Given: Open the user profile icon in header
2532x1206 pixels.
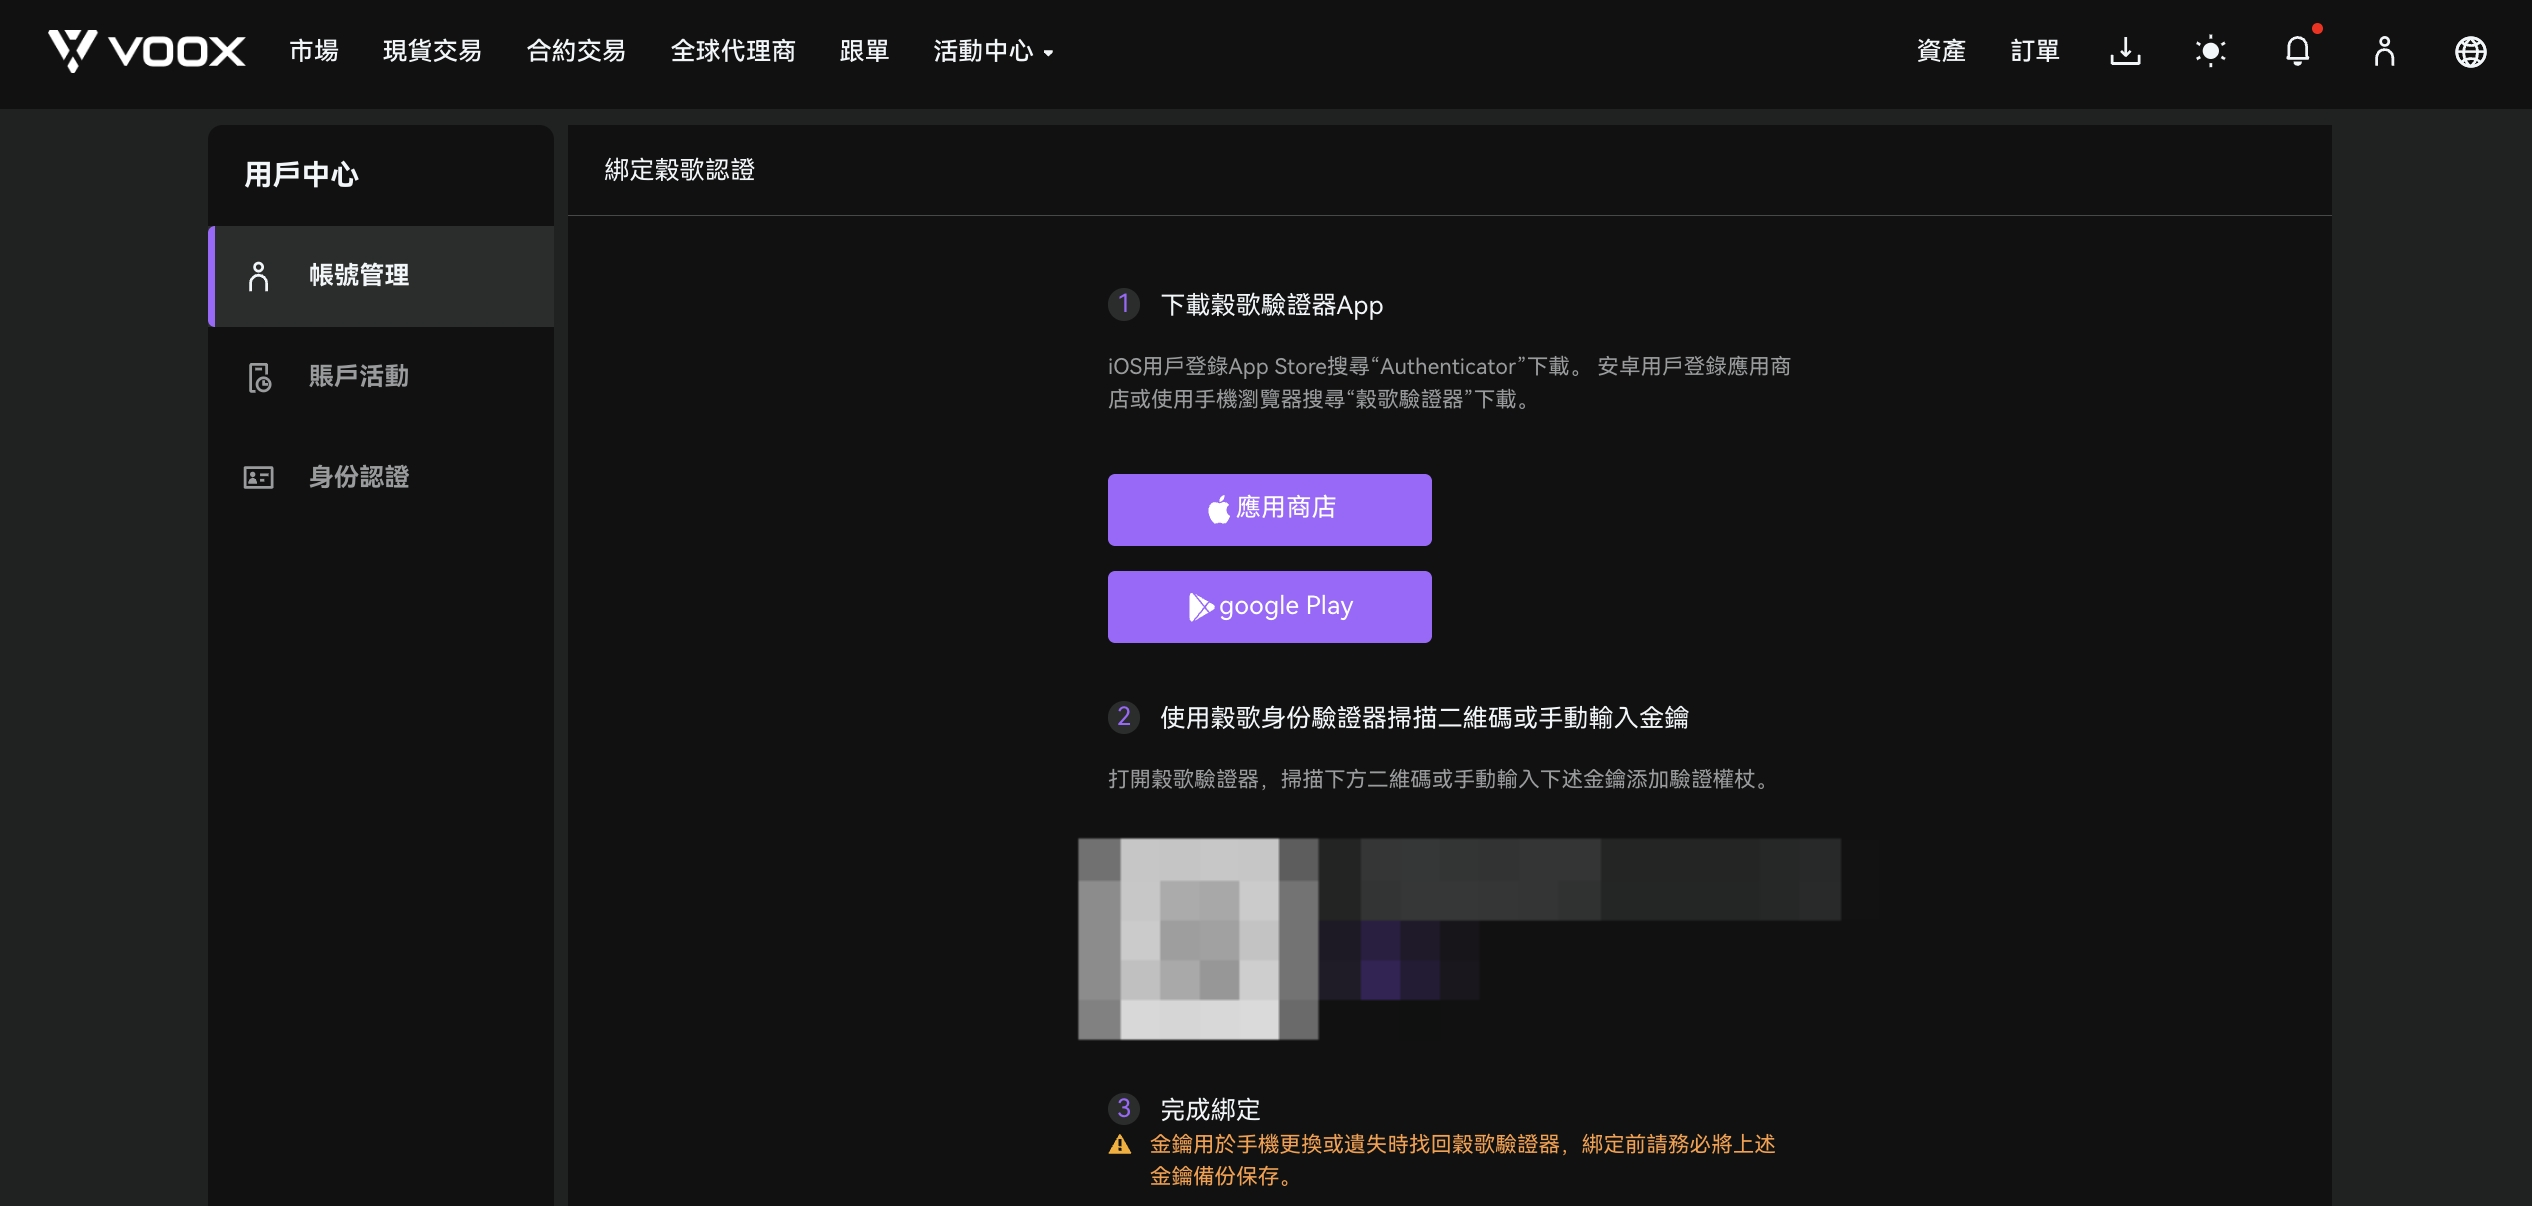Looking at the screenshot, I should pos(2385,51).
